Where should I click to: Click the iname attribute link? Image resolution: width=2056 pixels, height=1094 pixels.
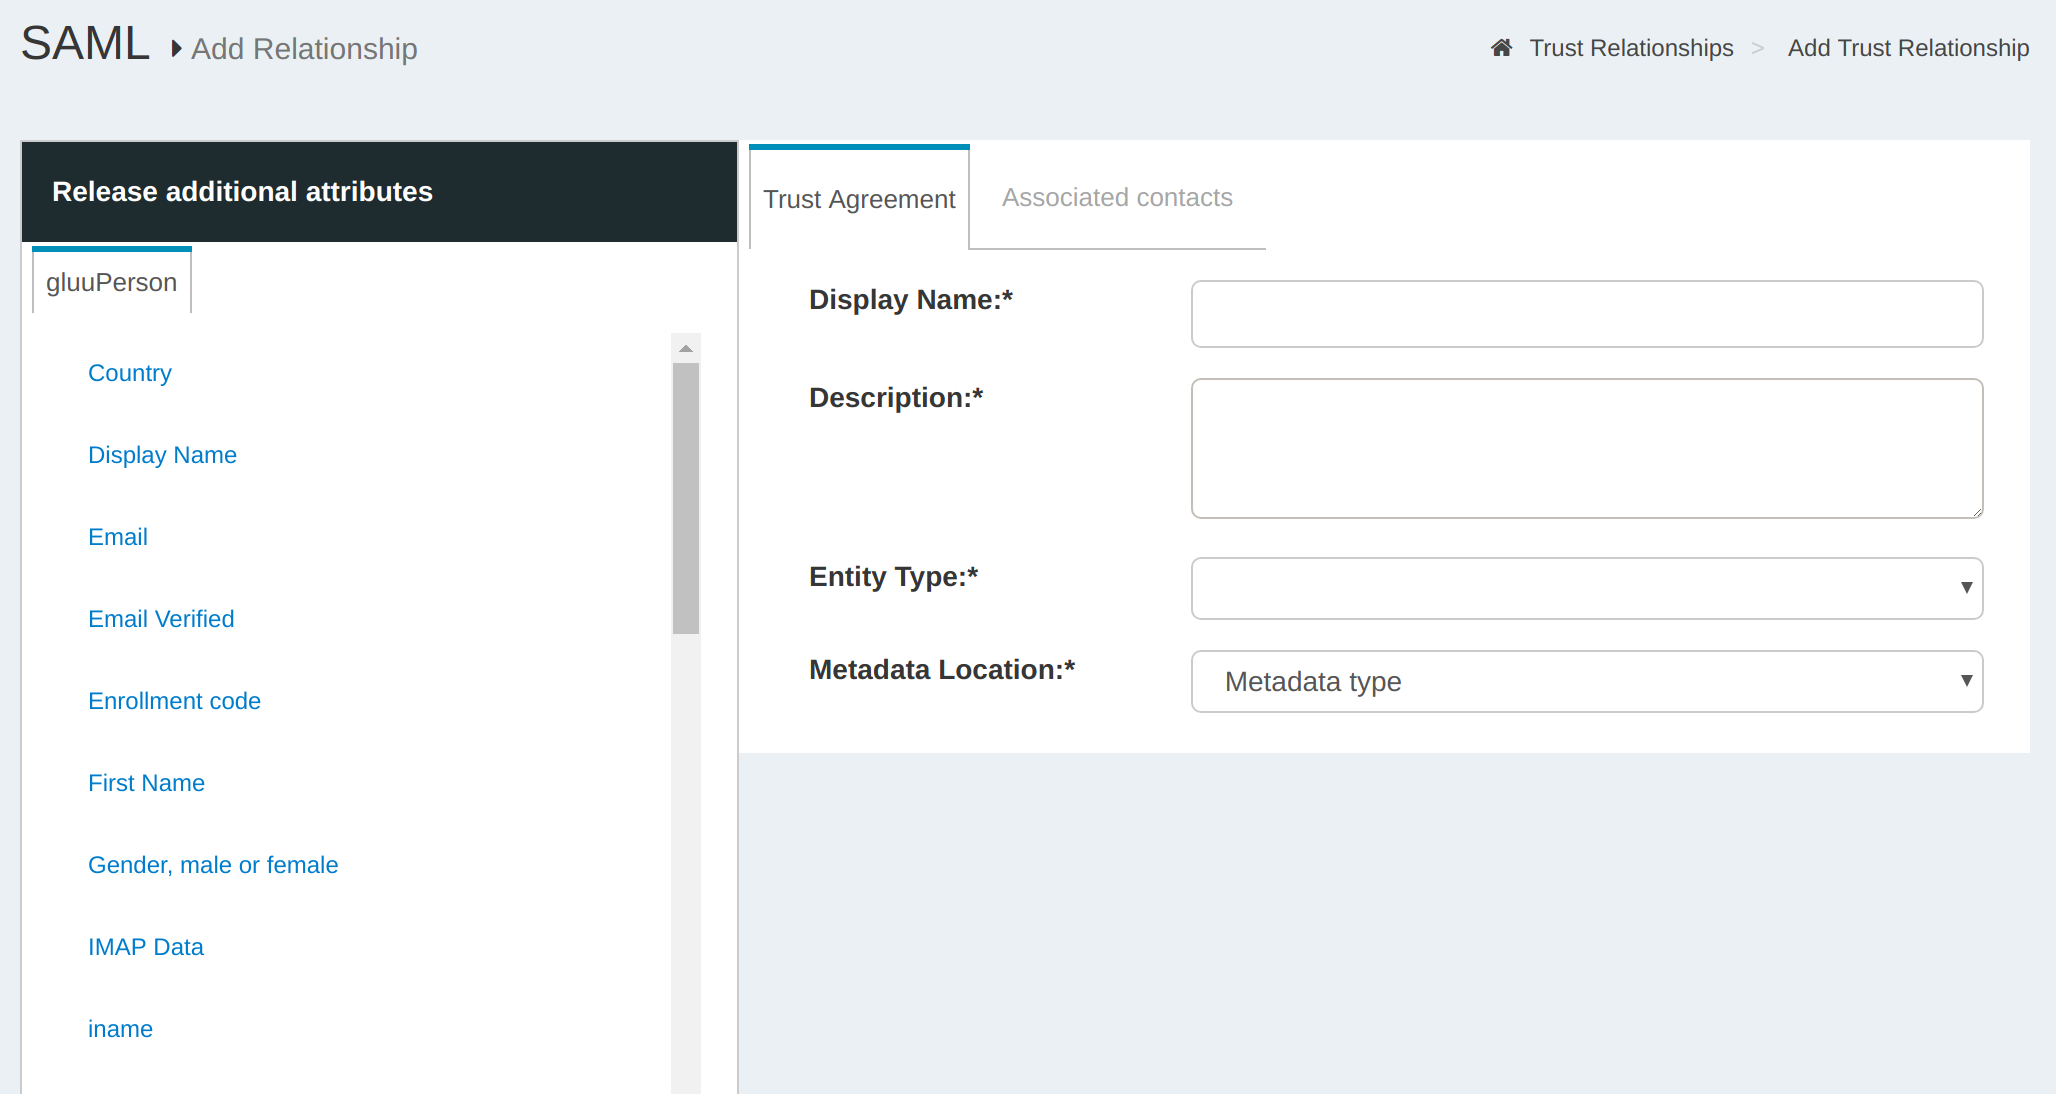[120, 1029]
